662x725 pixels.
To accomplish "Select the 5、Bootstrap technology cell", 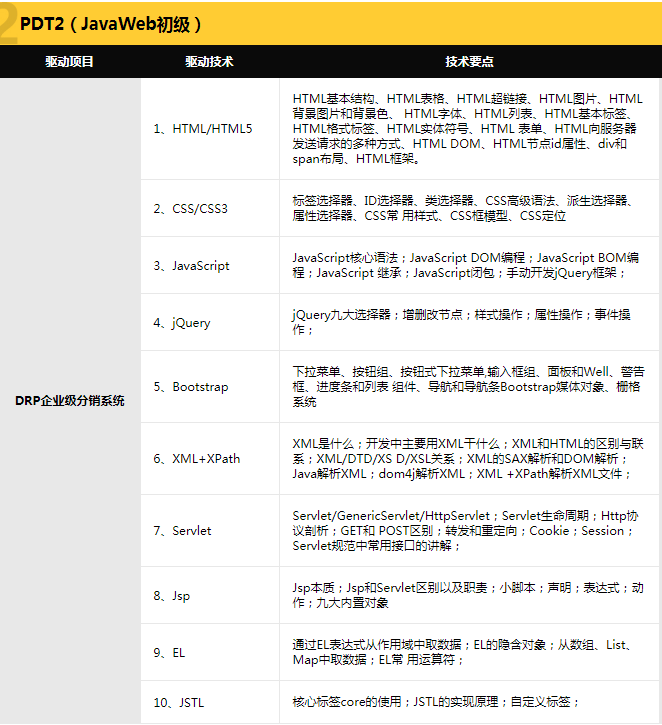I will click(191, 387).
